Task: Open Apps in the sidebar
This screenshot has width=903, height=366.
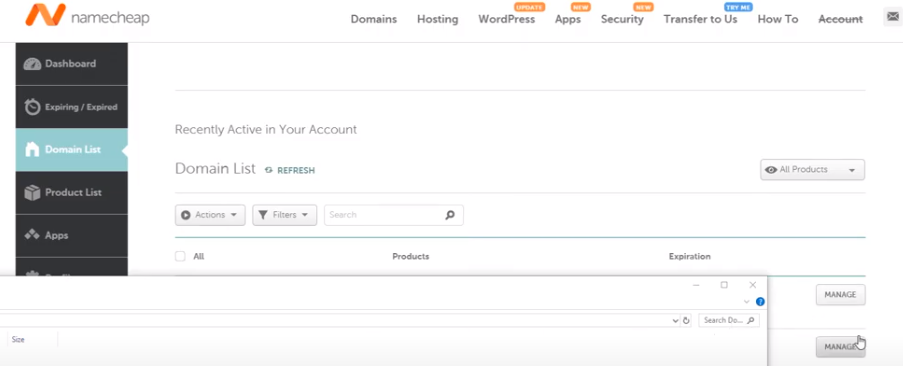Action: click(x=71, y=235)
